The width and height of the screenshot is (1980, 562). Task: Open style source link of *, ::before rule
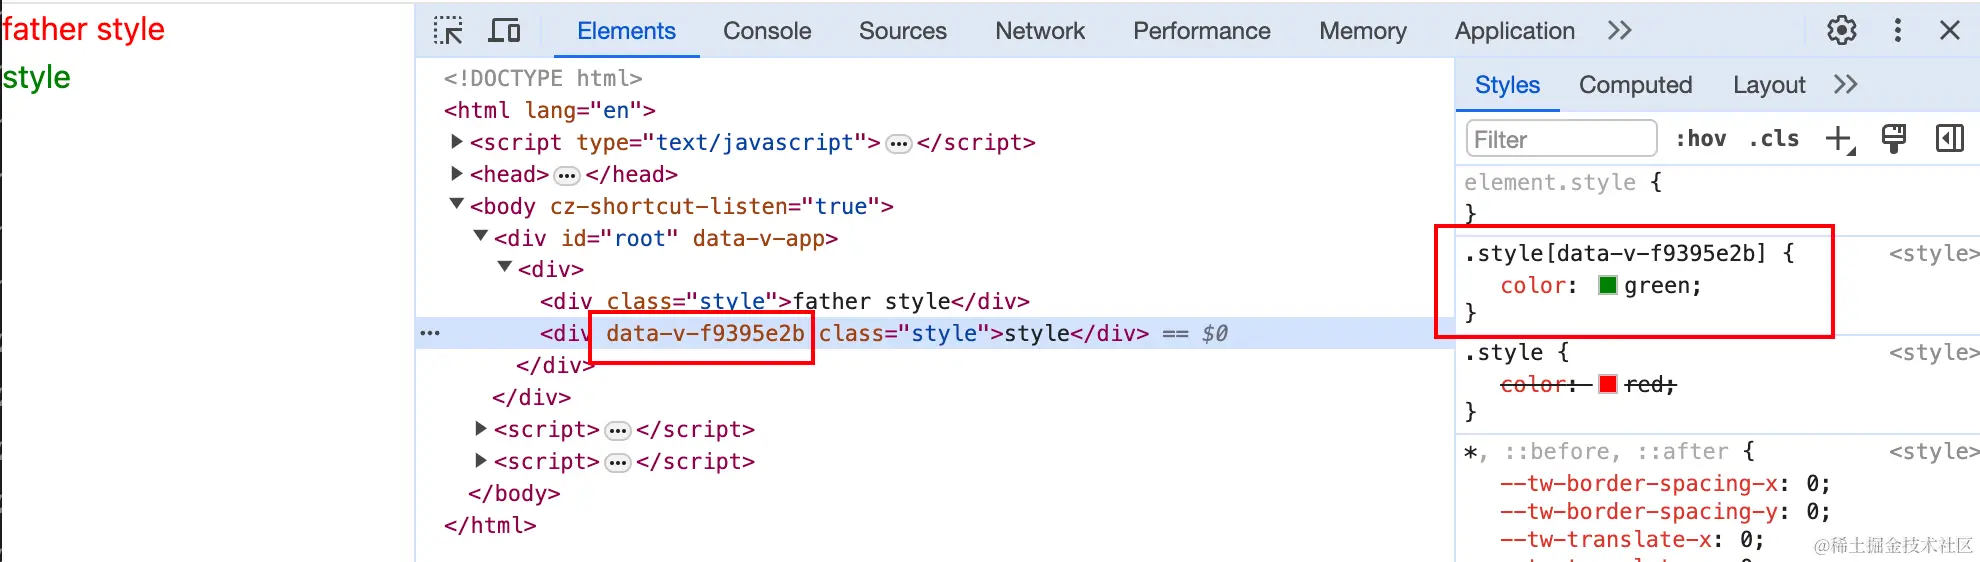(x=1933, y=451)
